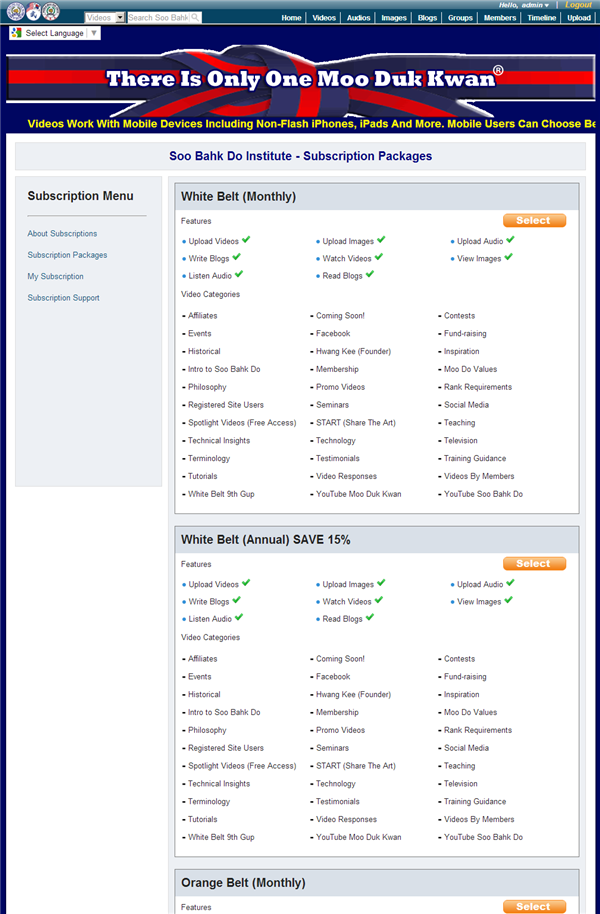Open the Timeline navigation item
This screenshot has height=914, width=600.
[542, 17]
